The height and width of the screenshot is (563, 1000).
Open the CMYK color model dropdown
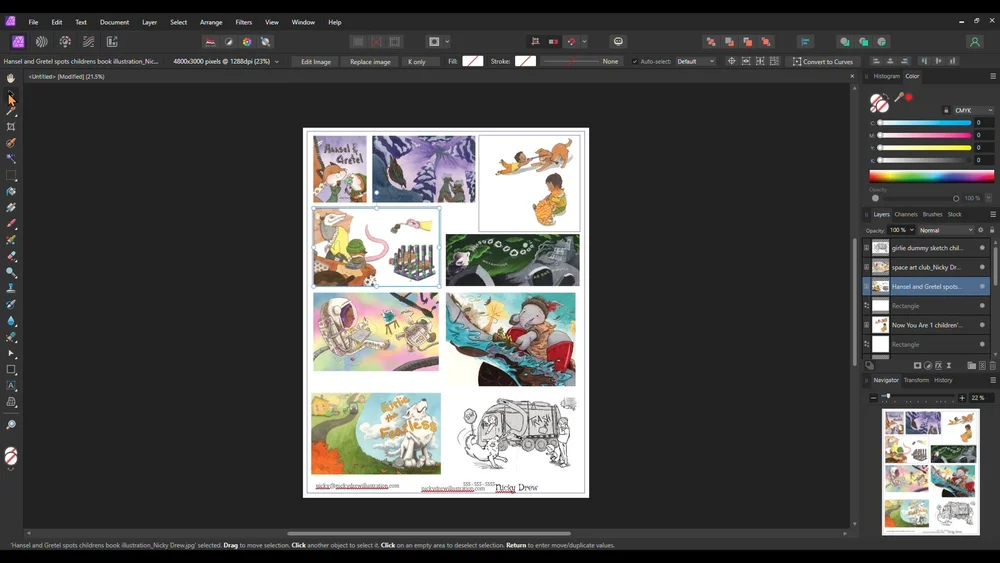[973, 110]
